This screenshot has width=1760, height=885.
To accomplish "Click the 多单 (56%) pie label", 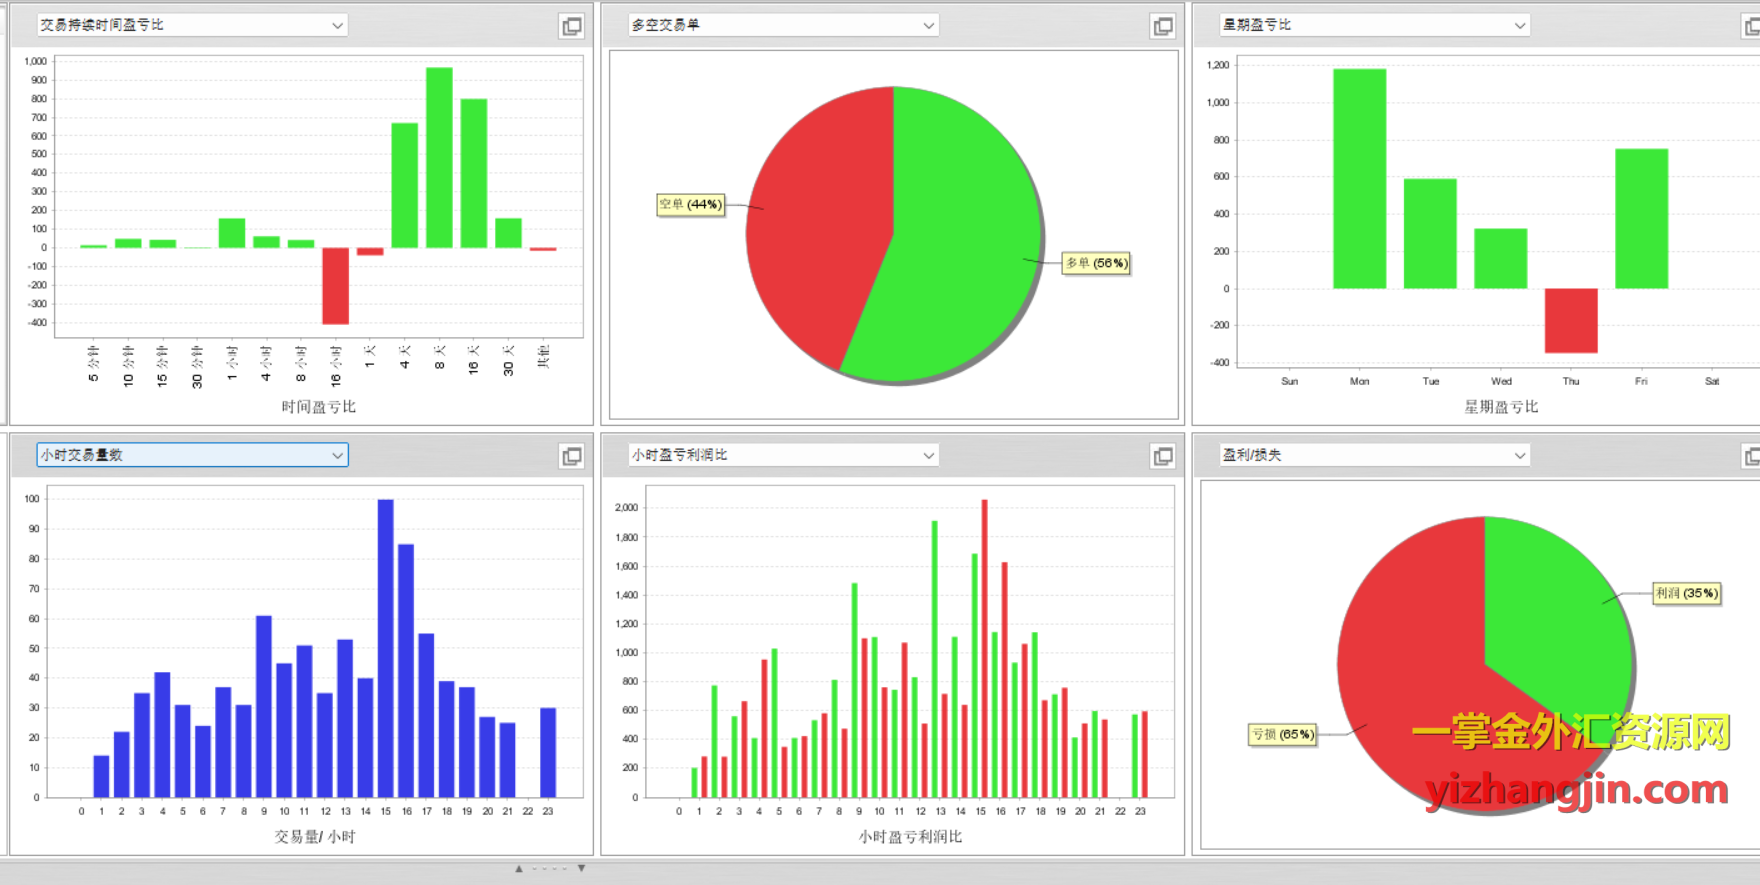I will 1096,263.
